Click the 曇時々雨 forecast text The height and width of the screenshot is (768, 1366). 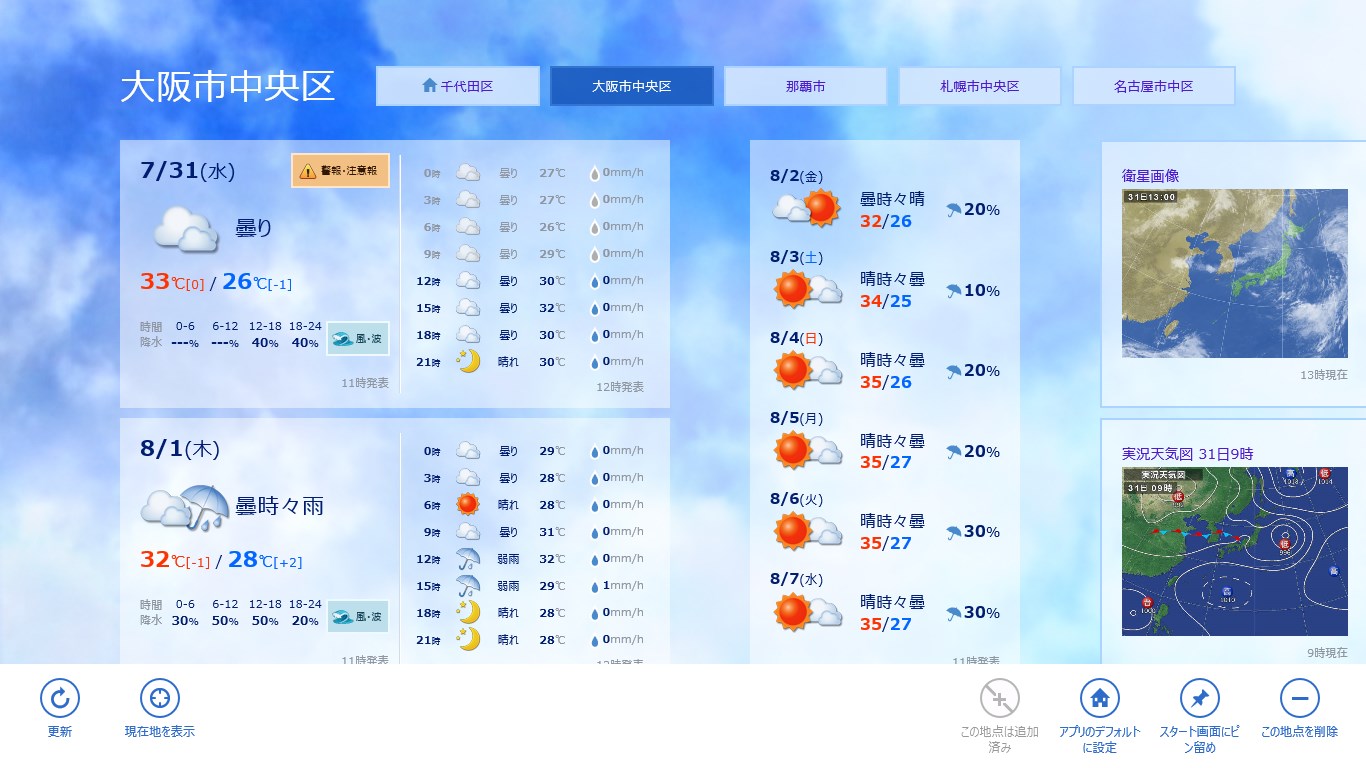(x=280, y=506)
